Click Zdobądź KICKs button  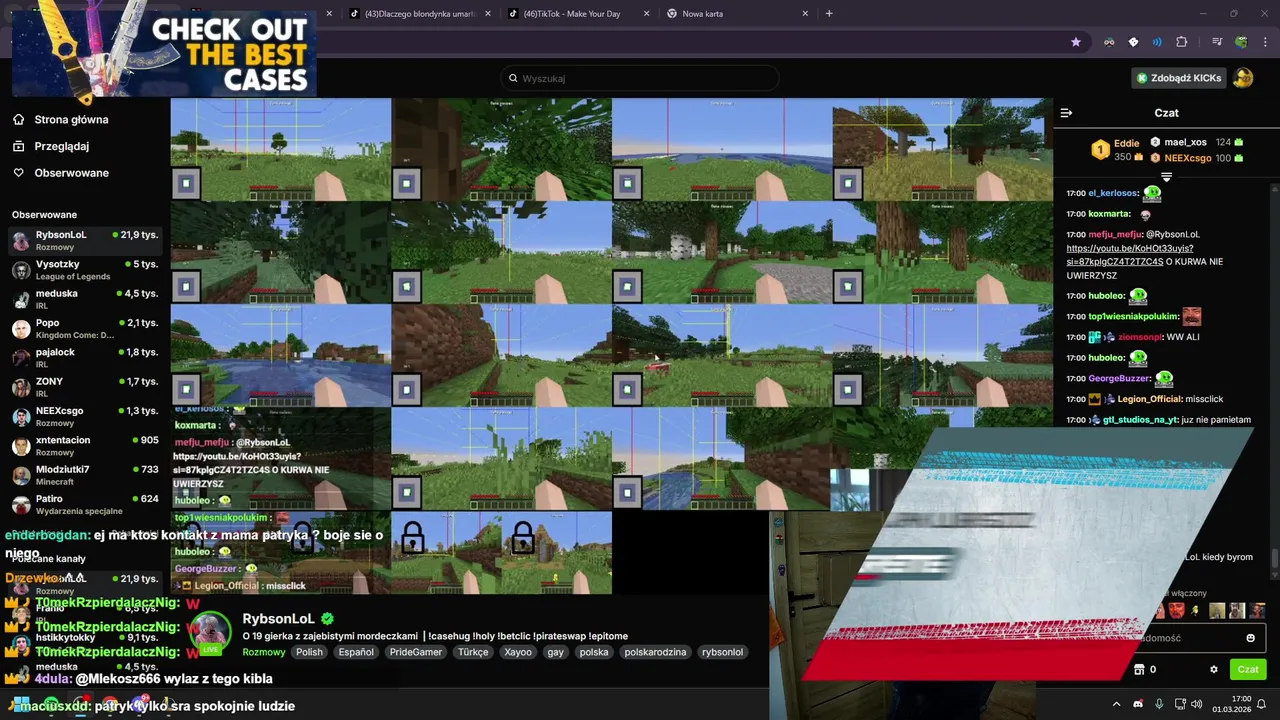(1178, 77)
